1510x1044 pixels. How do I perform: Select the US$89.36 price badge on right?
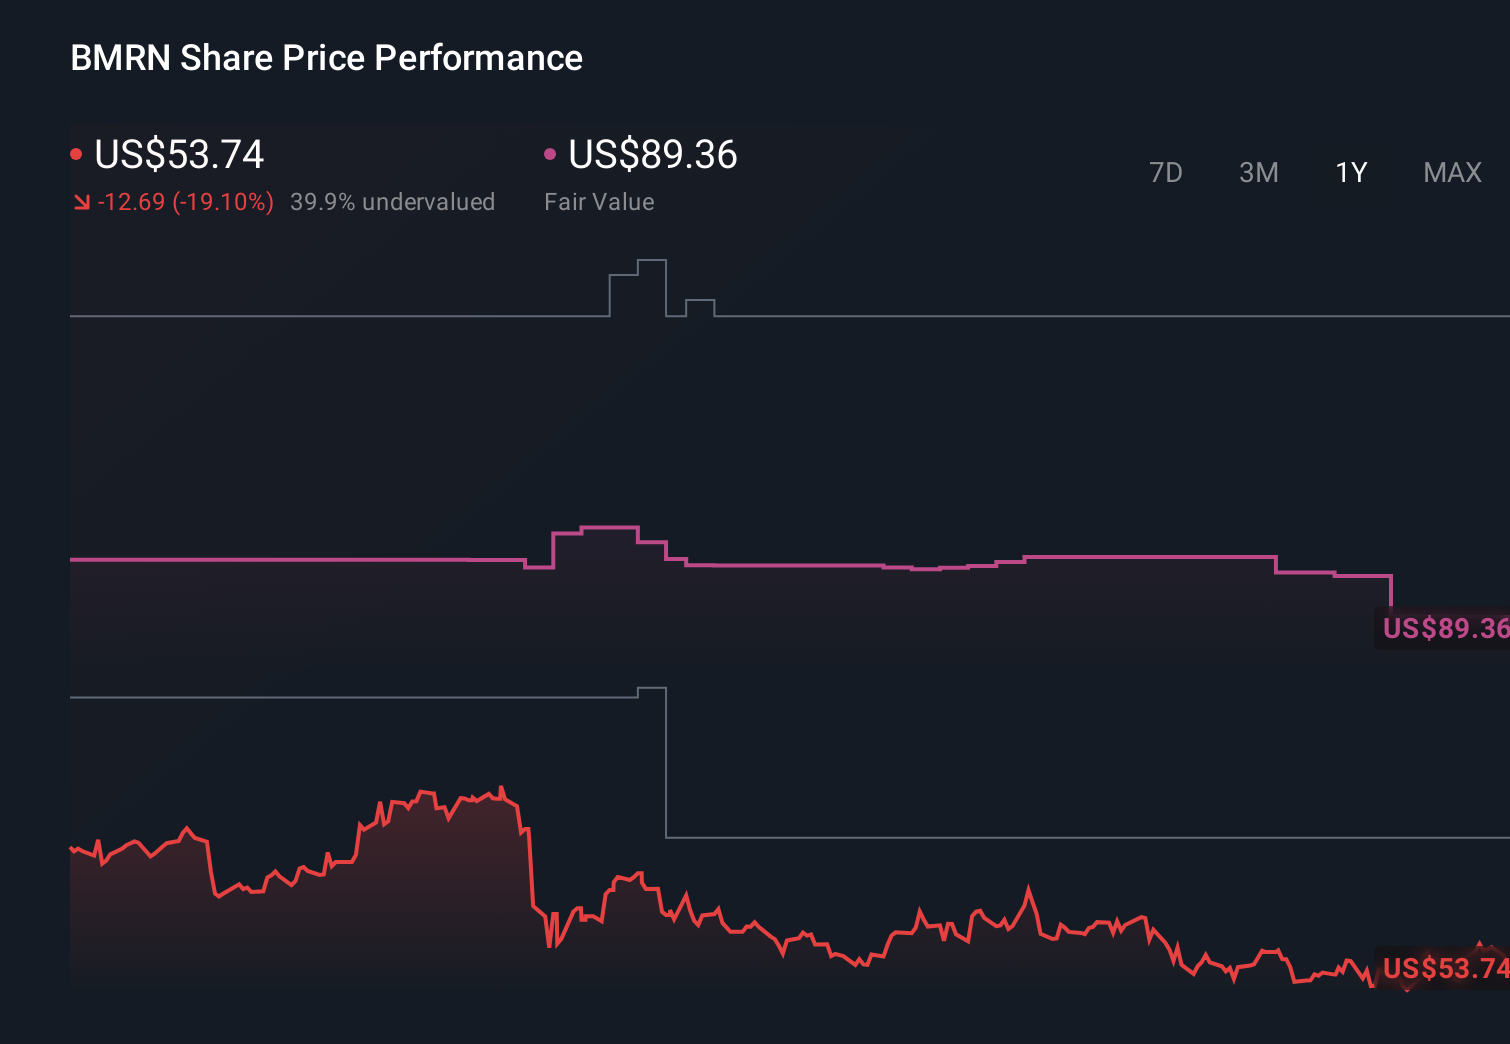click(x=1443, y=629)
